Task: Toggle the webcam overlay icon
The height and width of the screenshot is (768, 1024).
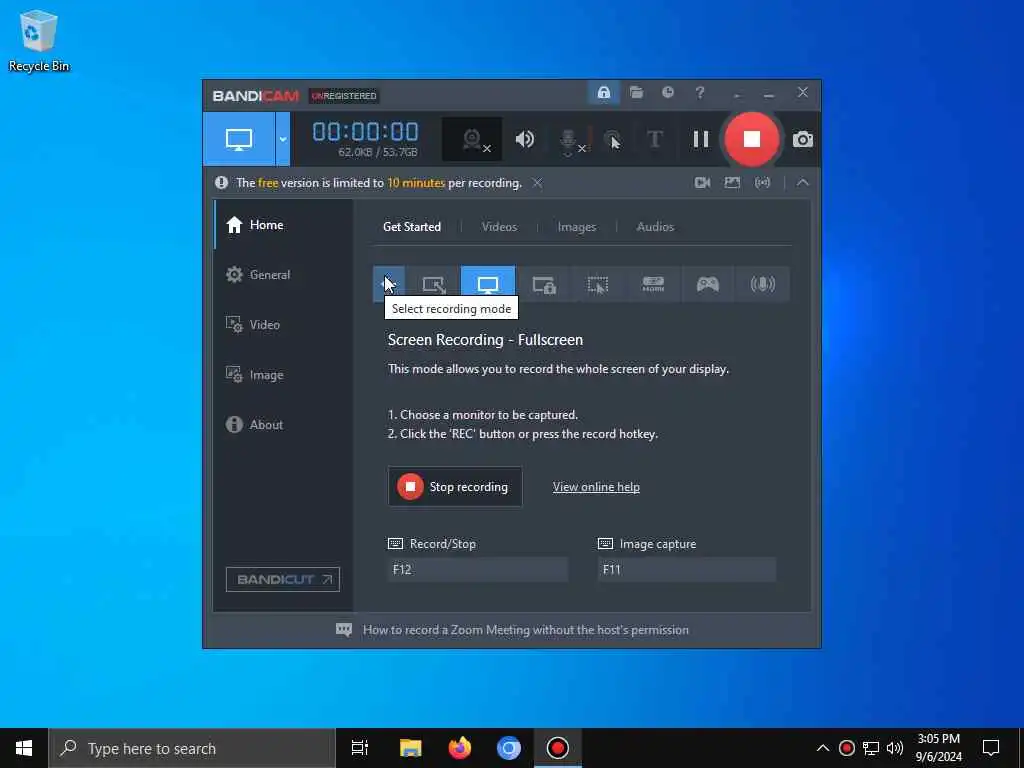Action: click(472, 139)
